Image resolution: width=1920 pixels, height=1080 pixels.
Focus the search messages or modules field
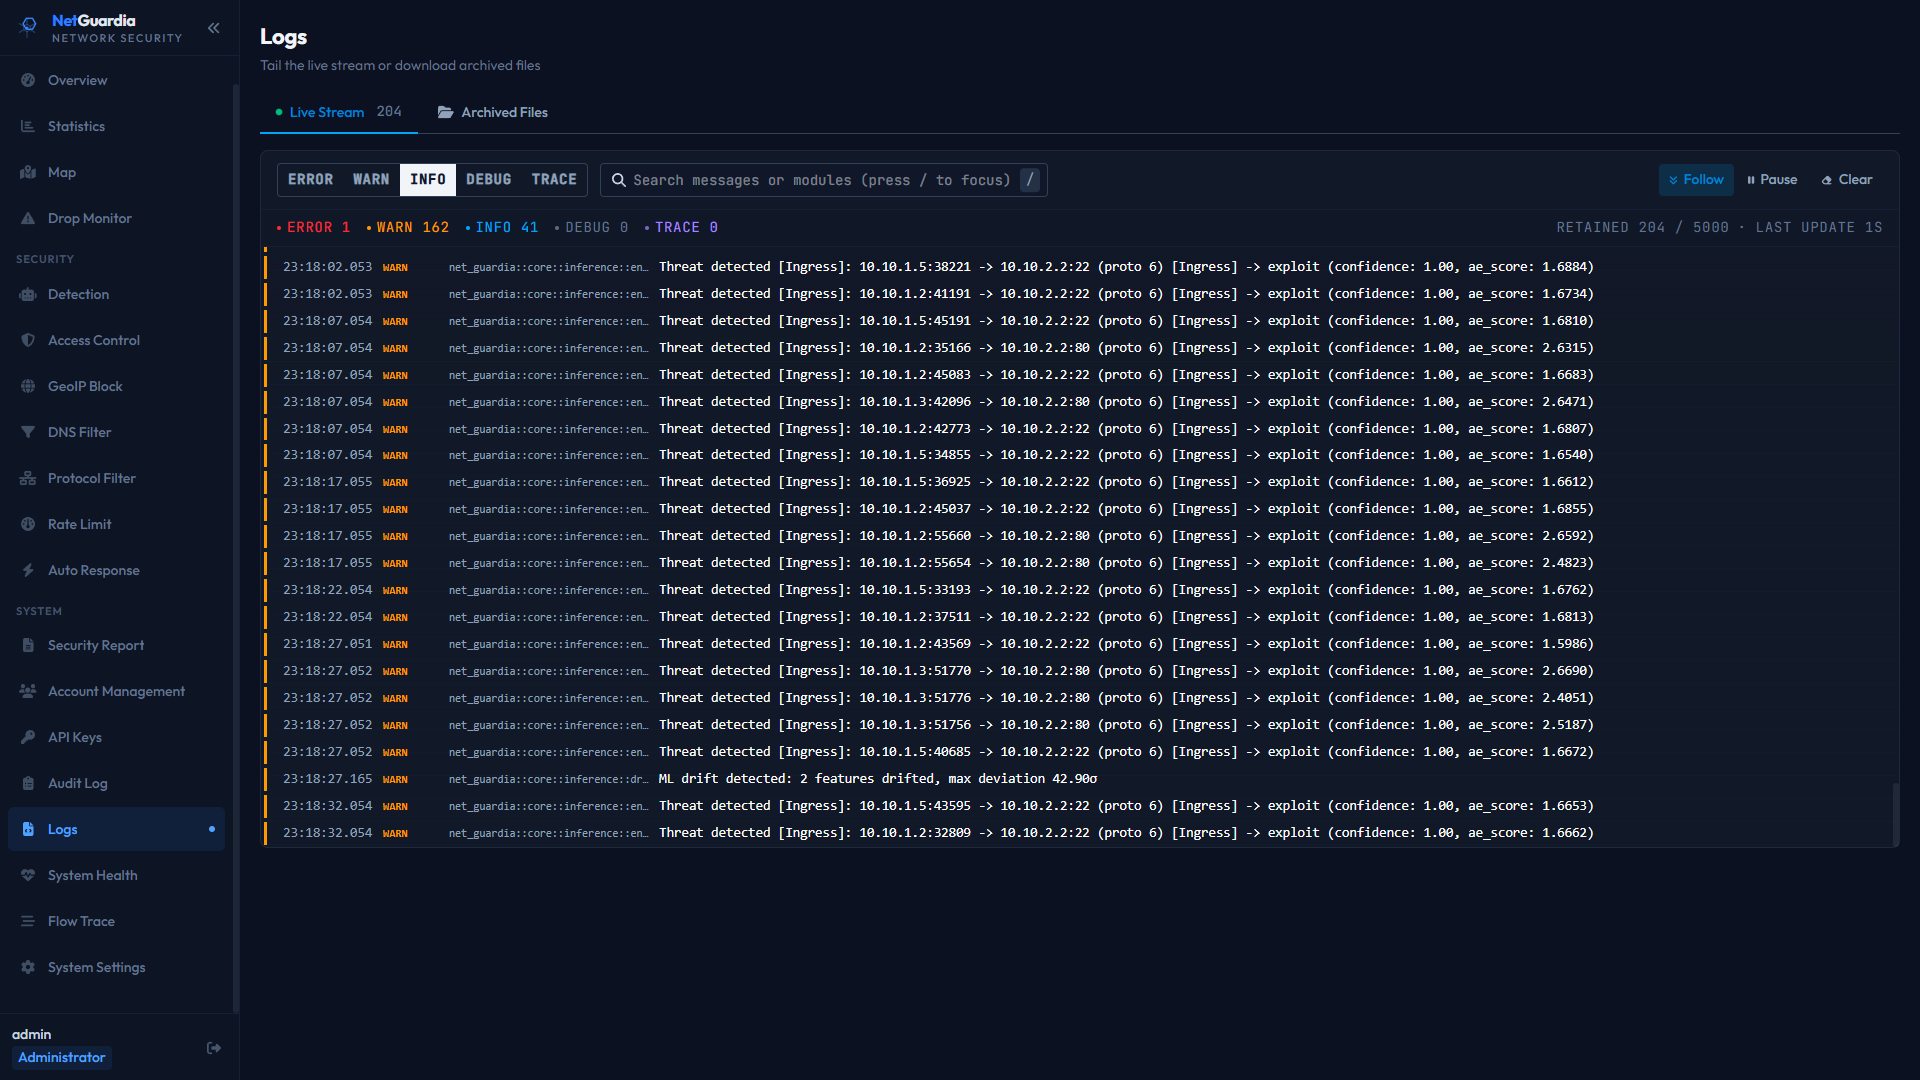[823, 180]
